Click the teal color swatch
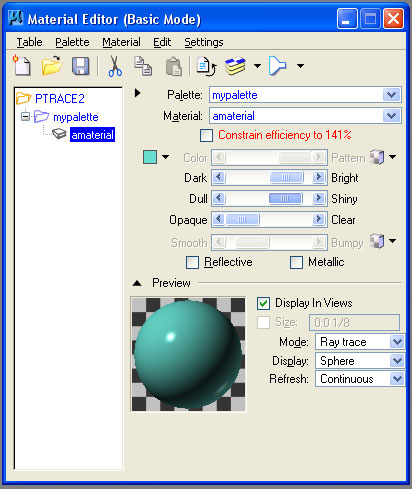412x489 pixels. pos(150,157)
